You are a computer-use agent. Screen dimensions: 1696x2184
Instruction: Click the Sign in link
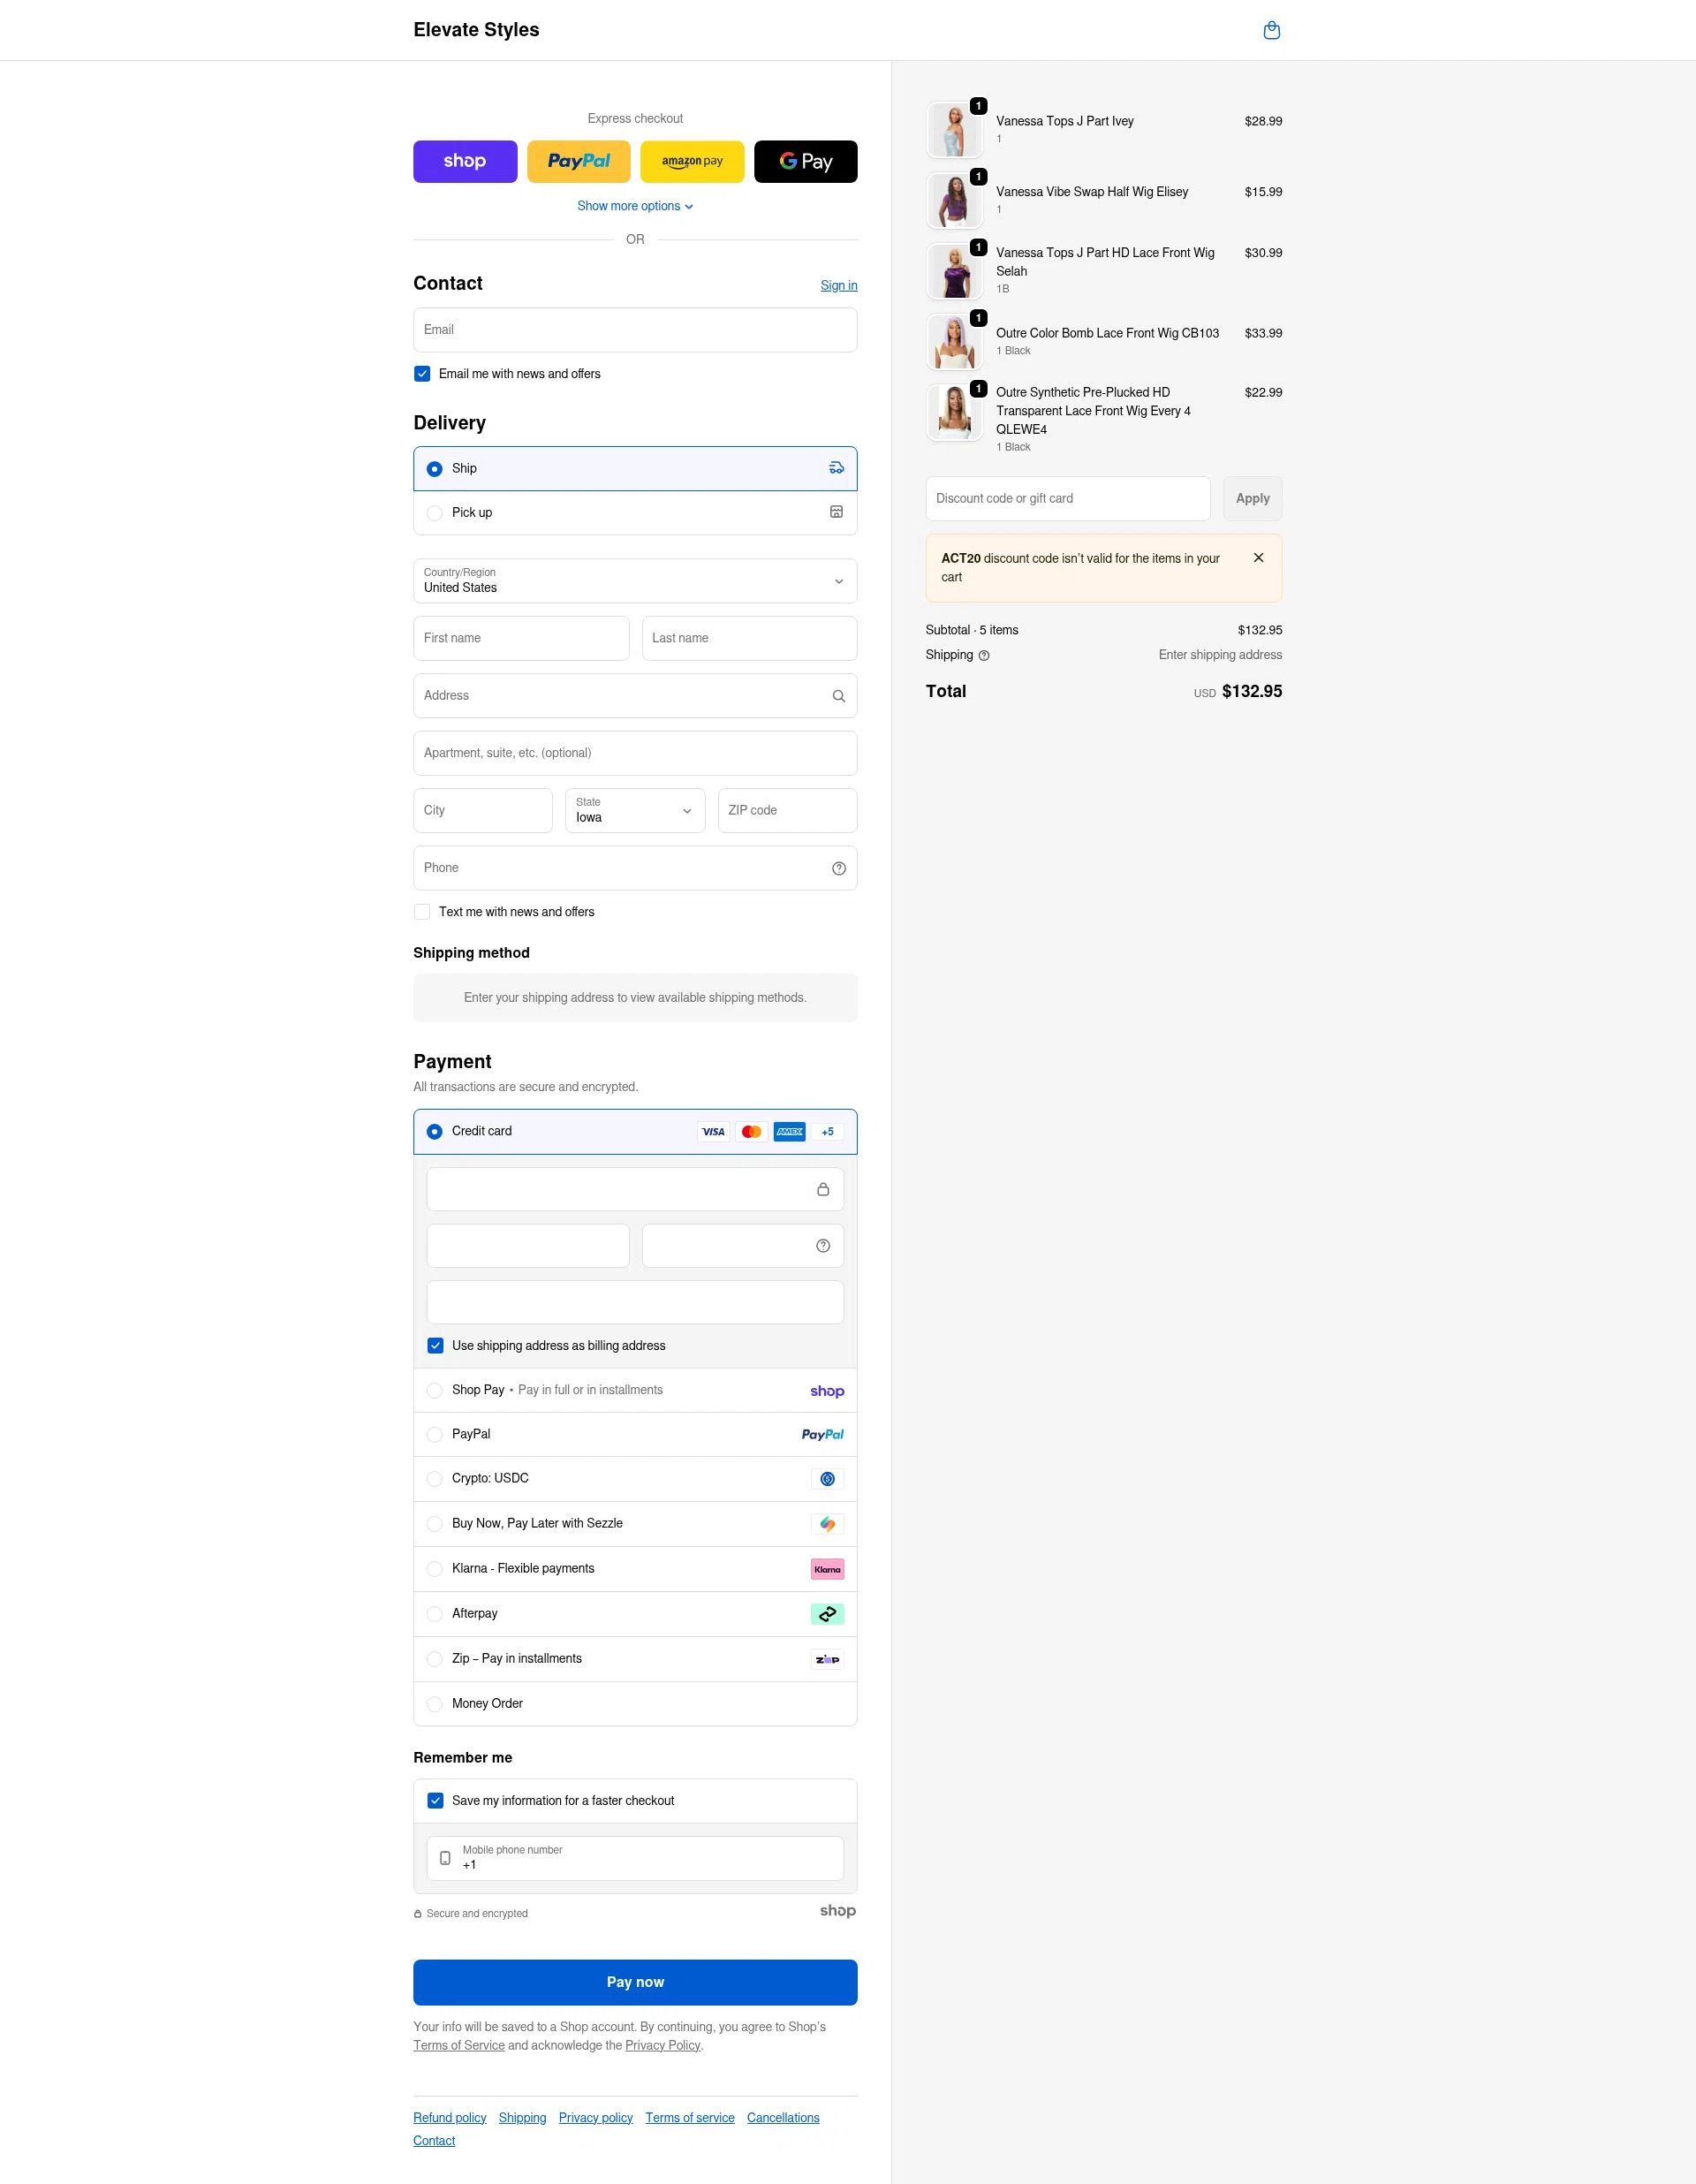coord(838,285)
